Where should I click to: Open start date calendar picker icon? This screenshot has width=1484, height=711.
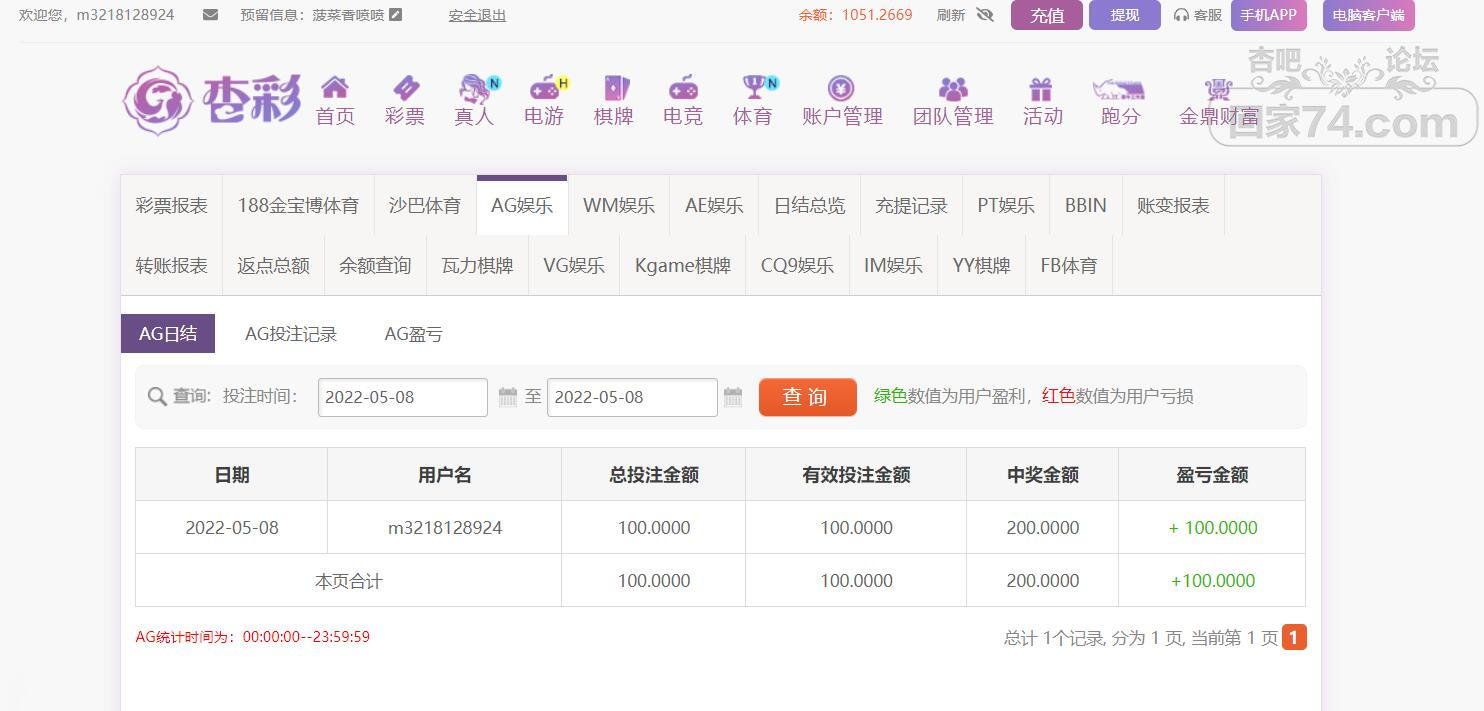click(508, 397)
